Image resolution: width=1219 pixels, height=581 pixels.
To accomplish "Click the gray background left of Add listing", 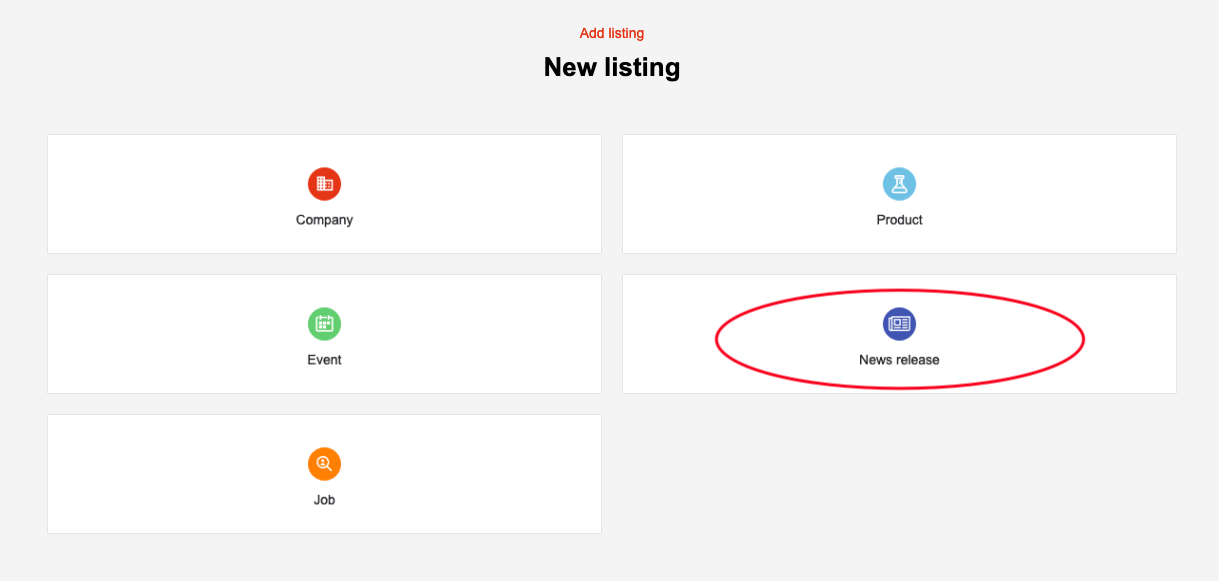I will pyautogui.click(x=300, y=34).
